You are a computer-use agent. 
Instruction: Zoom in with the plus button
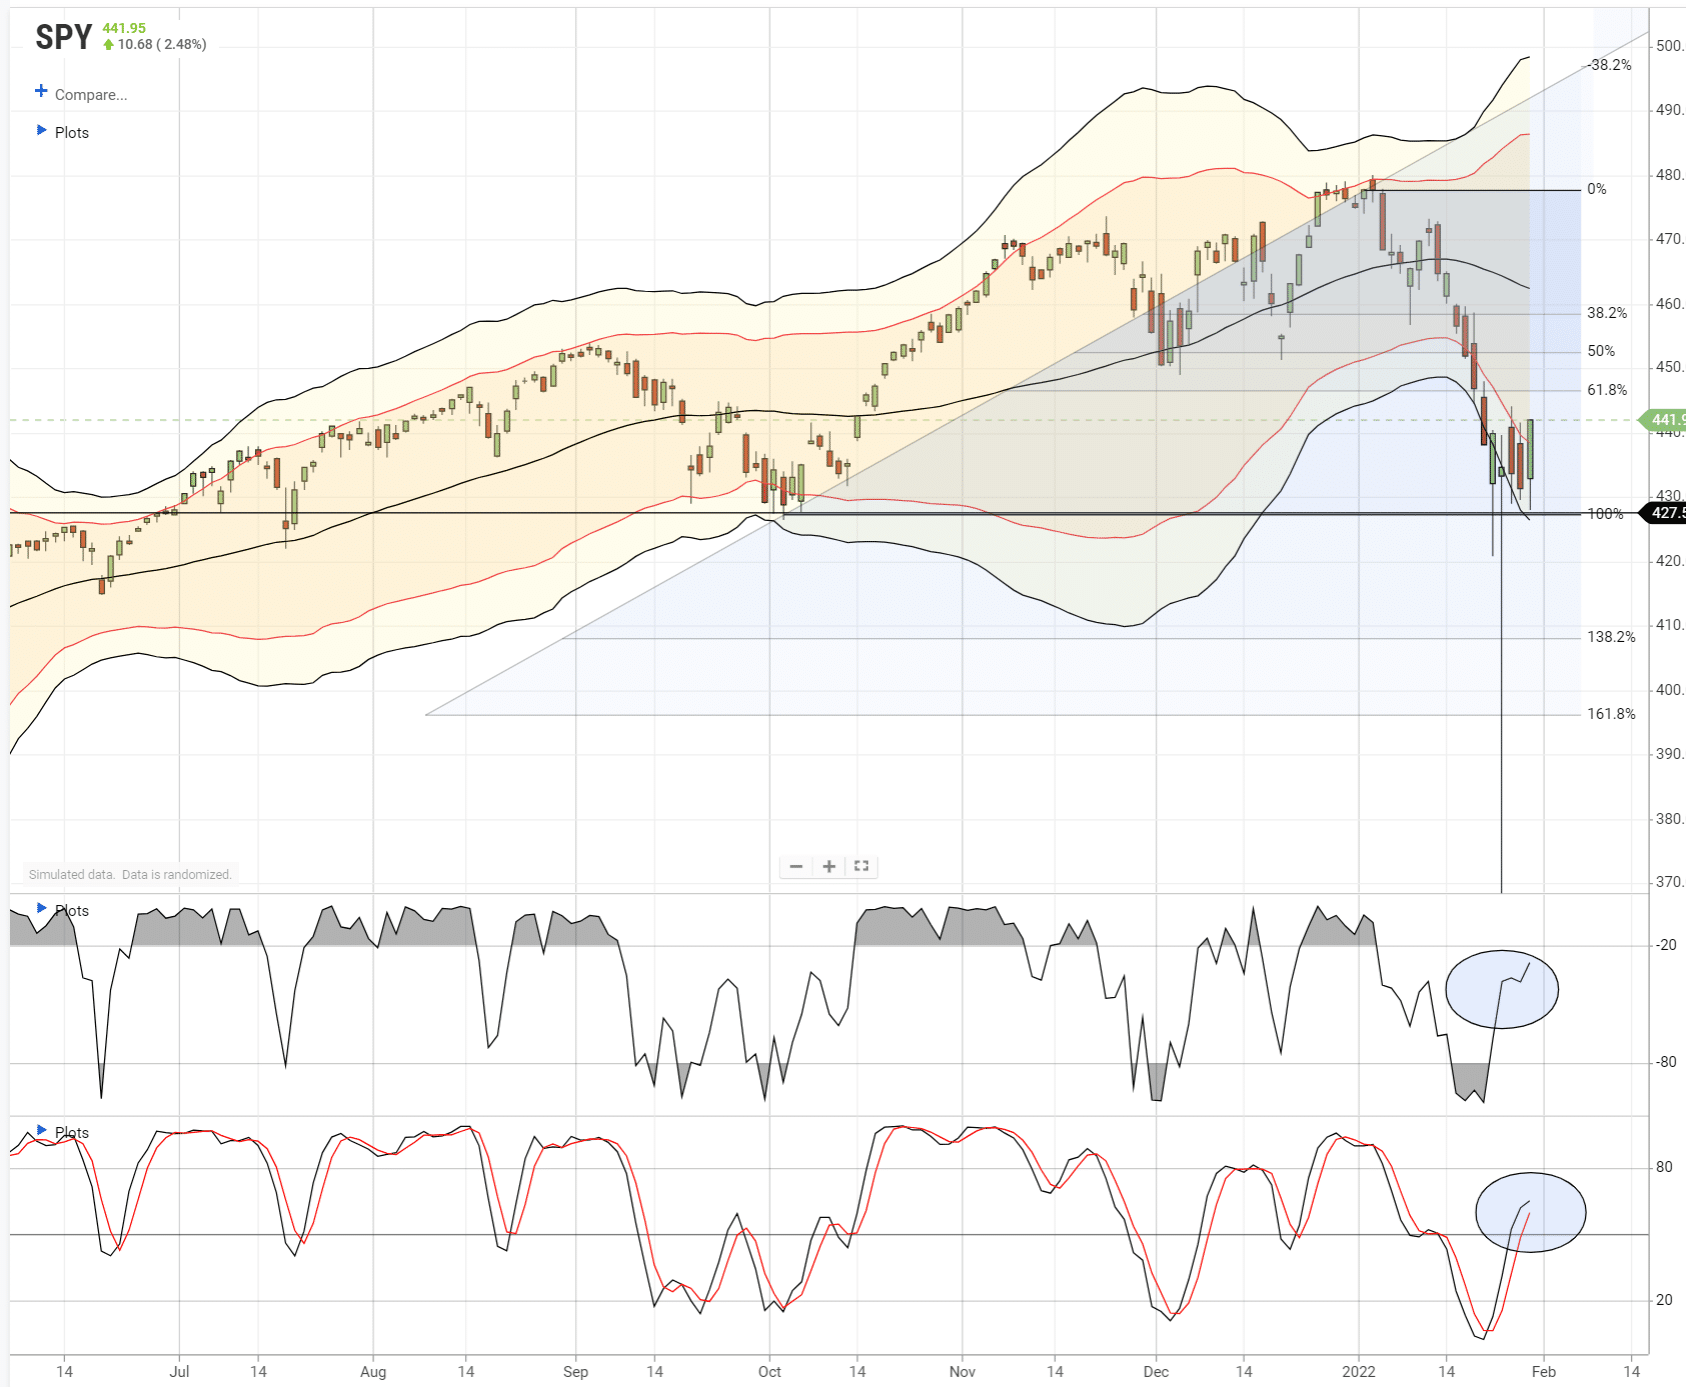coord(829,866)
